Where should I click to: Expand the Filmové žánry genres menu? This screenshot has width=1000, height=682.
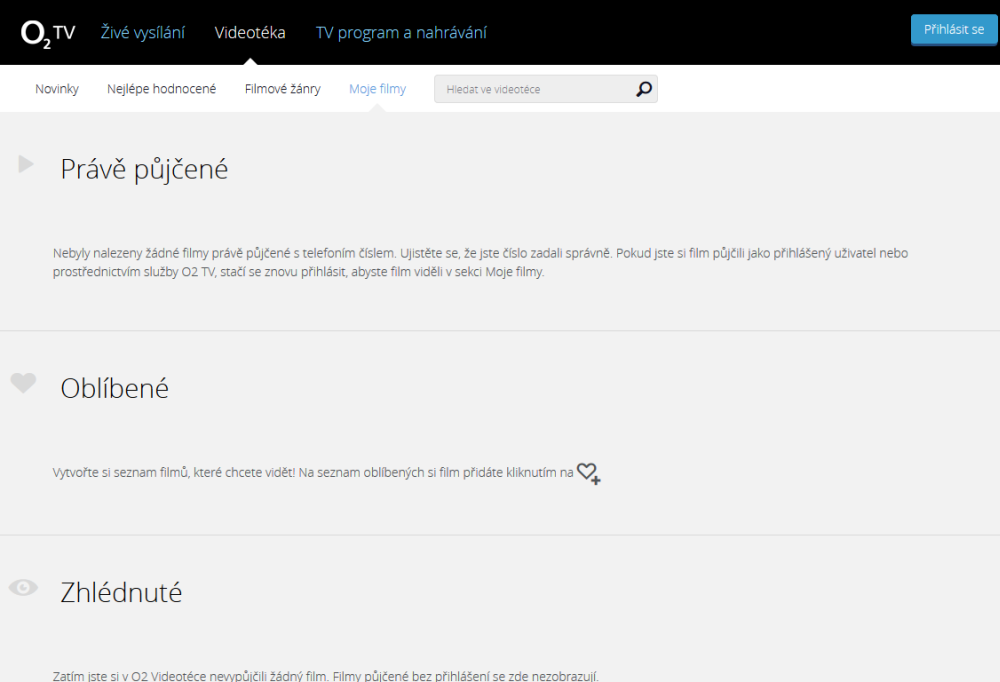(282, 89)
